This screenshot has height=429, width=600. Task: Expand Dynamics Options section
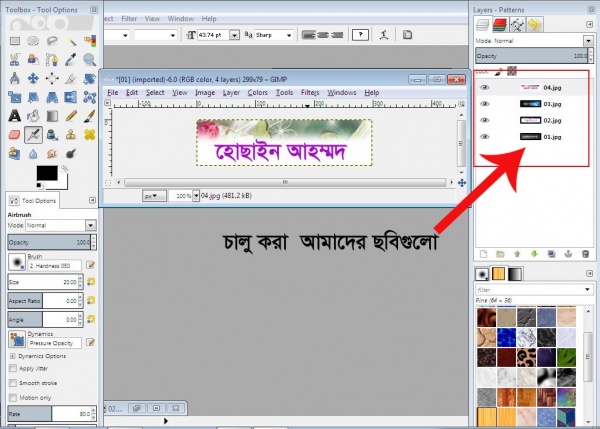coord(13,356)
